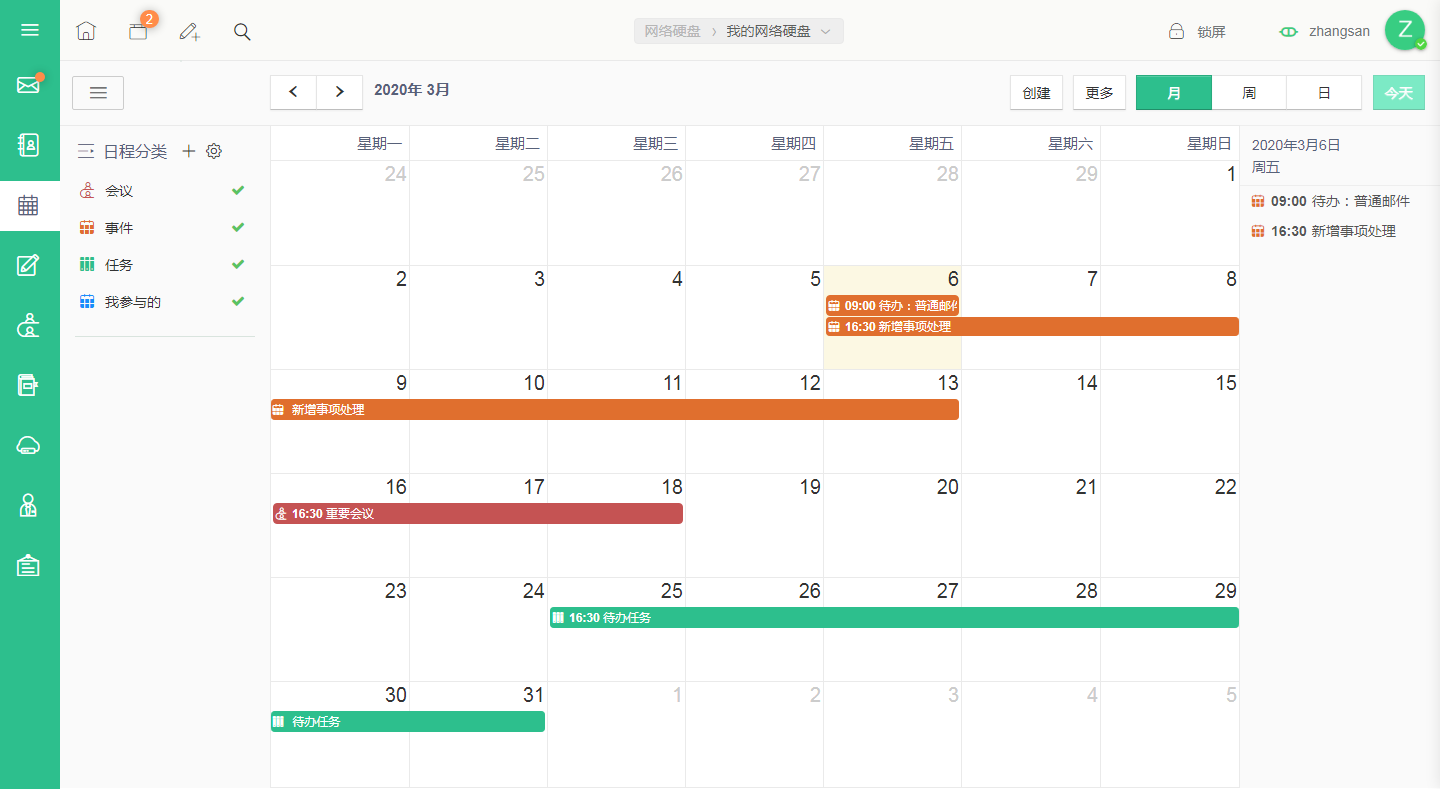Click the online status icon beside zhangsan
Image resolution: width=1440 pixels, height=789 pixels.
coord(1289,31)
